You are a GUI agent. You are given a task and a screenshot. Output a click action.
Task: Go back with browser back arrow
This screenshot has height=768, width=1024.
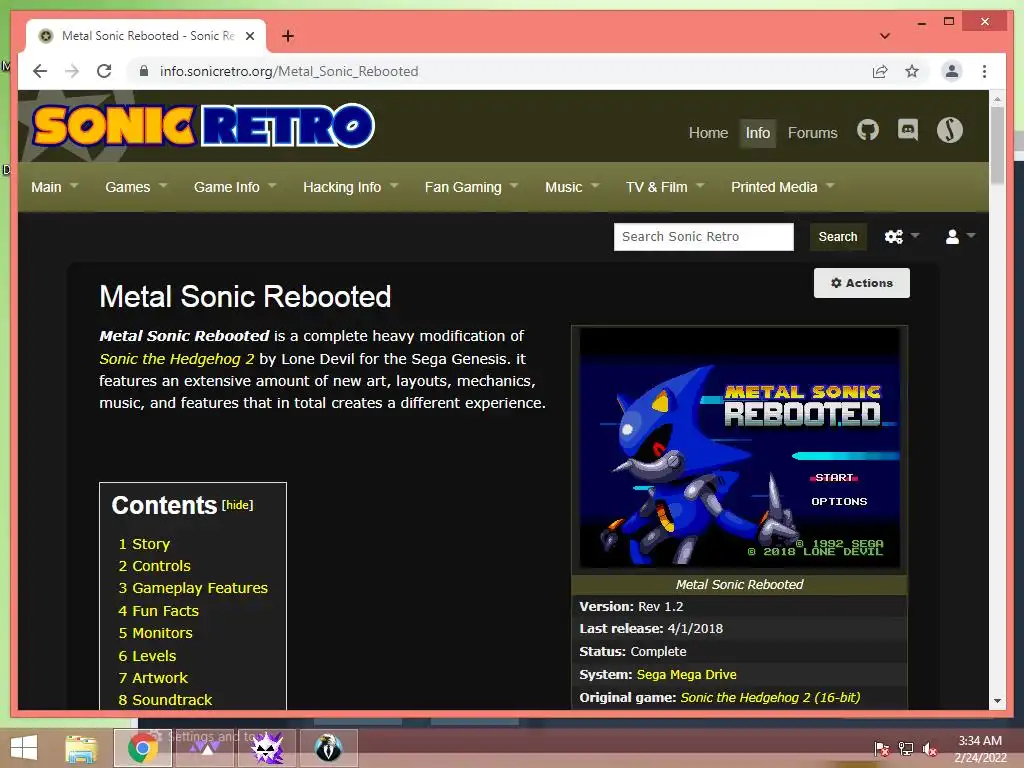coord(40,71)
